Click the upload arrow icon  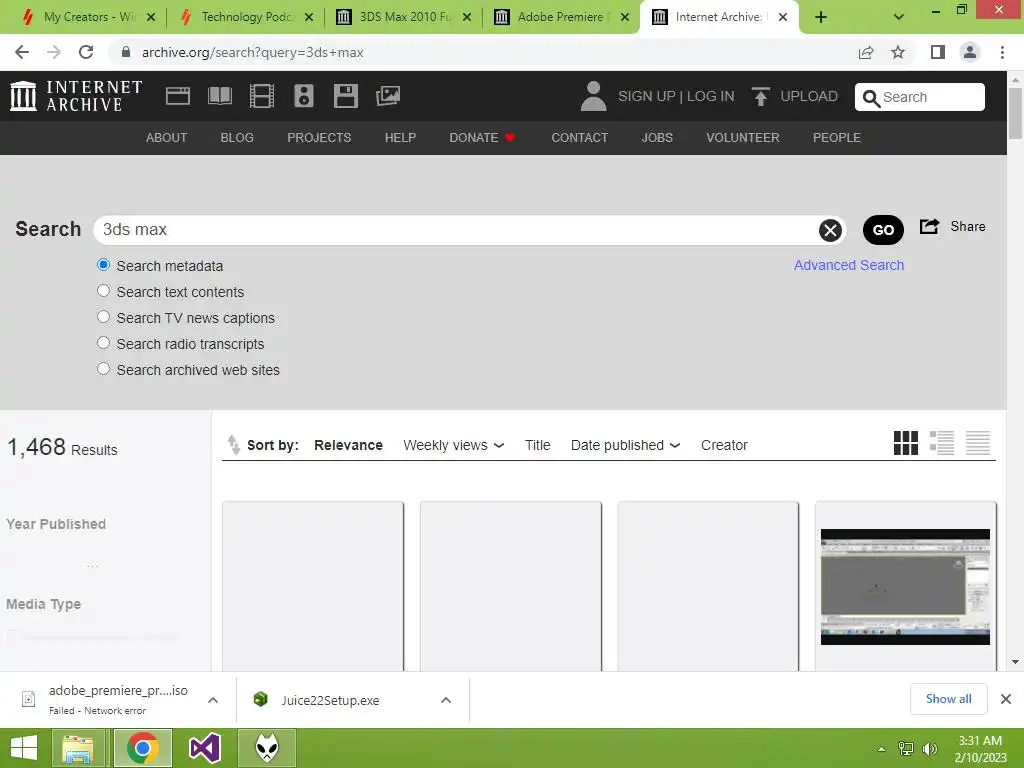pyautogui.click(x=760, y=96)
